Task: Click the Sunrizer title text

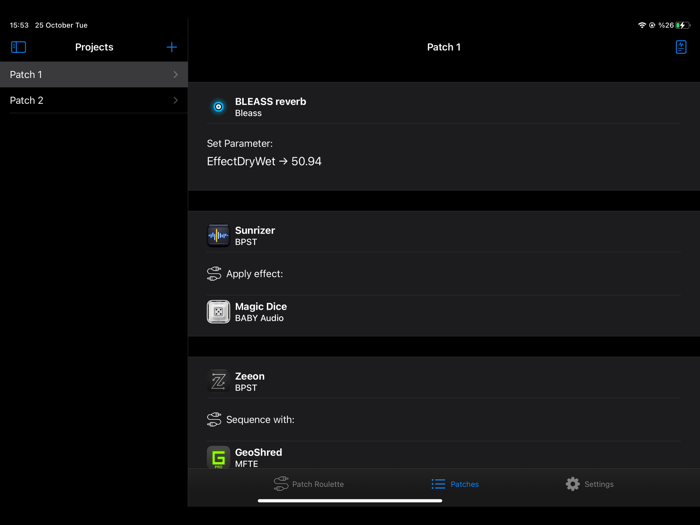Action: pos(255,230)
